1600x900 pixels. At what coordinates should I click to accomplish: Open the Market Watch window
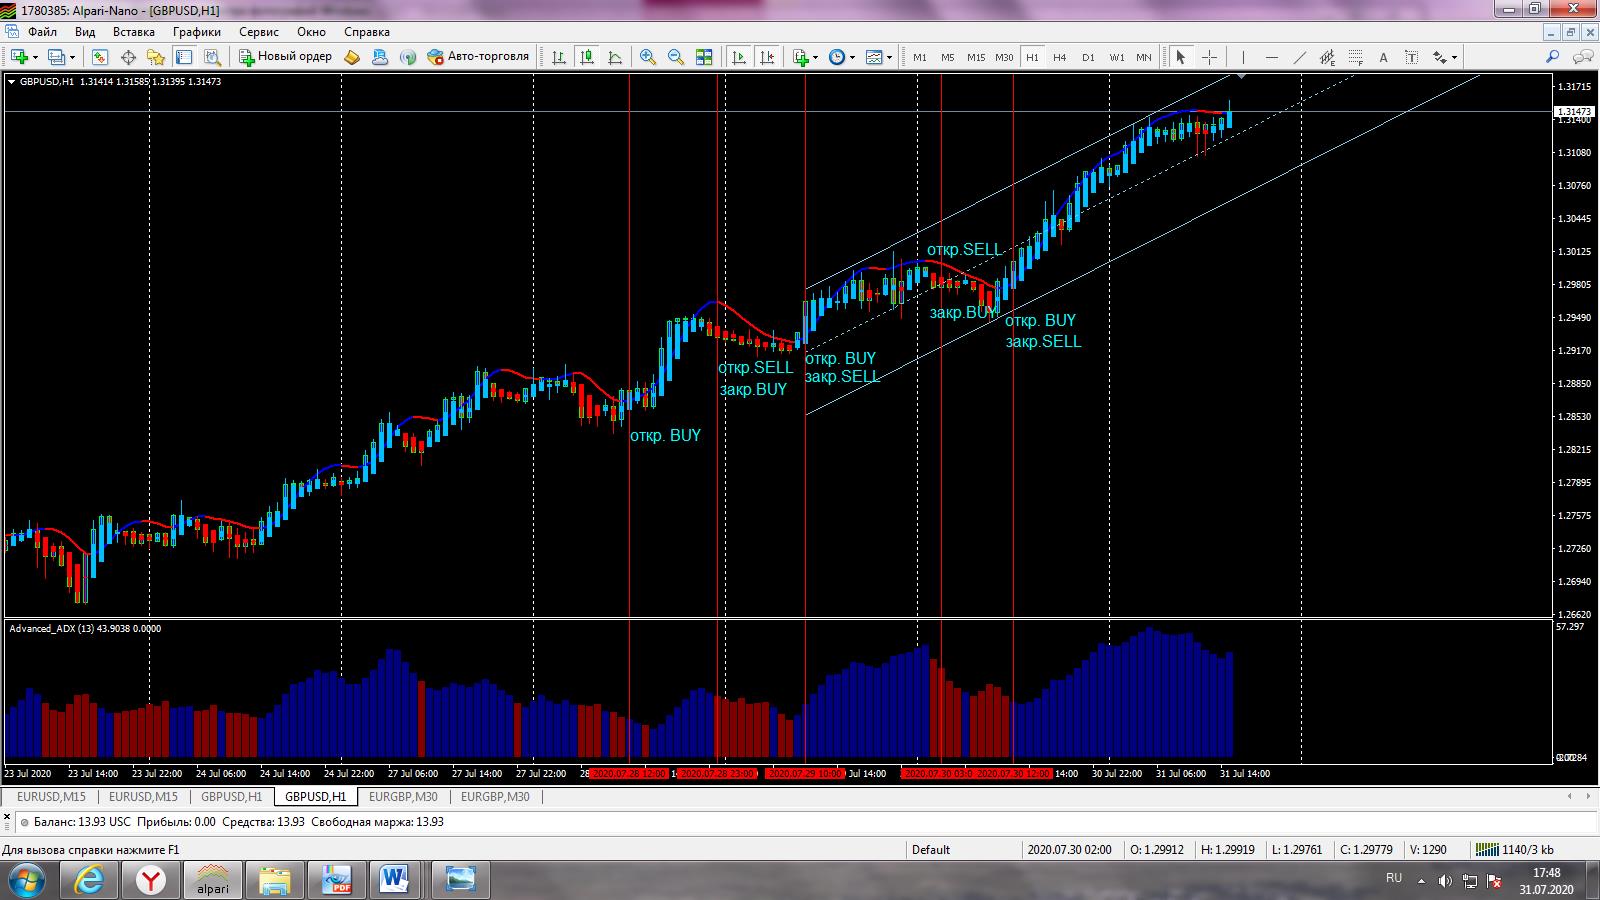pos(100,57)
